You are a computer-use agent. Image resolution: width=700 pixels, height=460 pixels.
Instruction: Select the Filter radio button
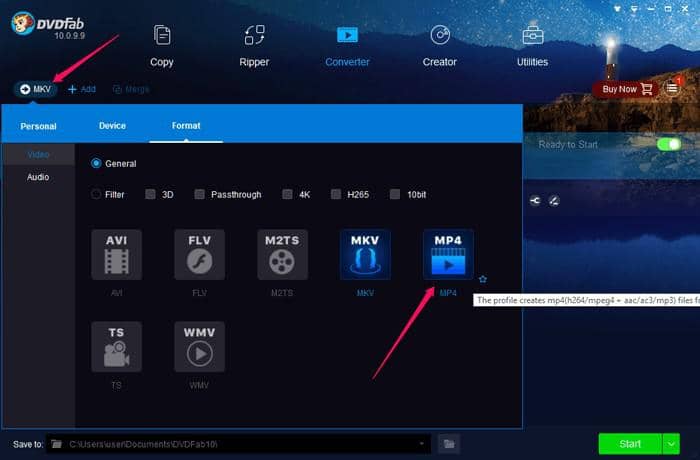coord(97,194)
